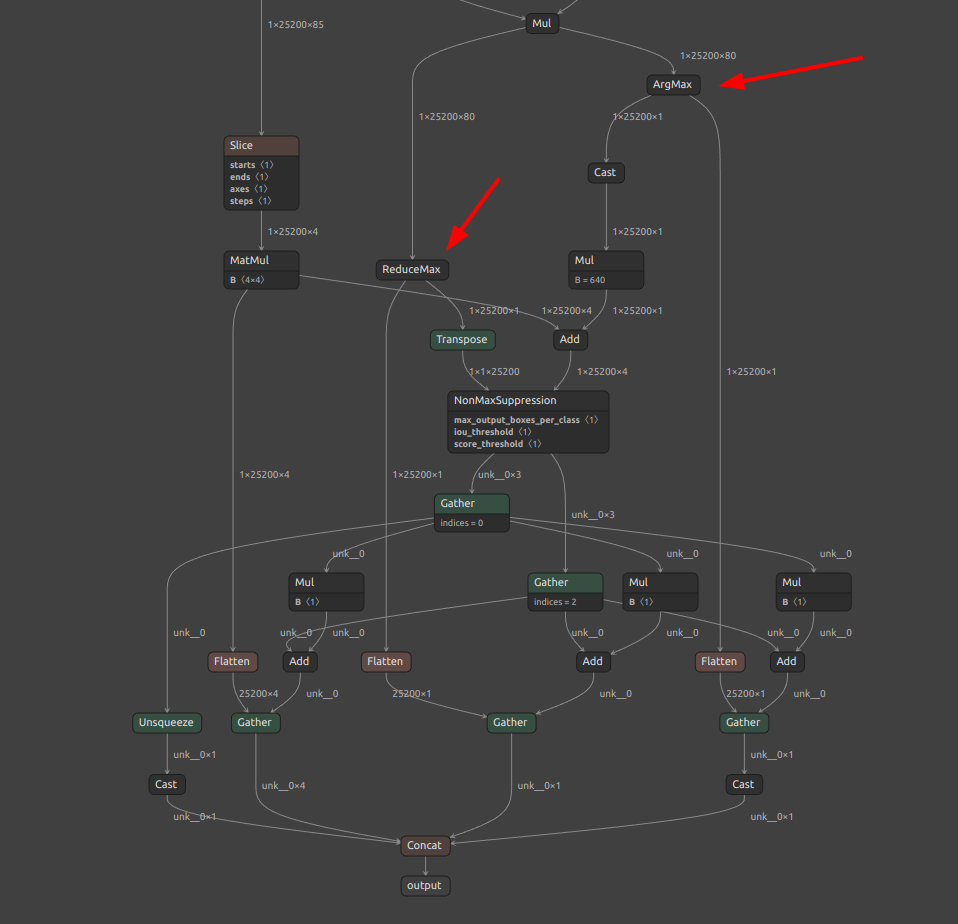Click the Add node below Transpose row
The height and width of the screenshot is (924, 958).
coord(570,339)
